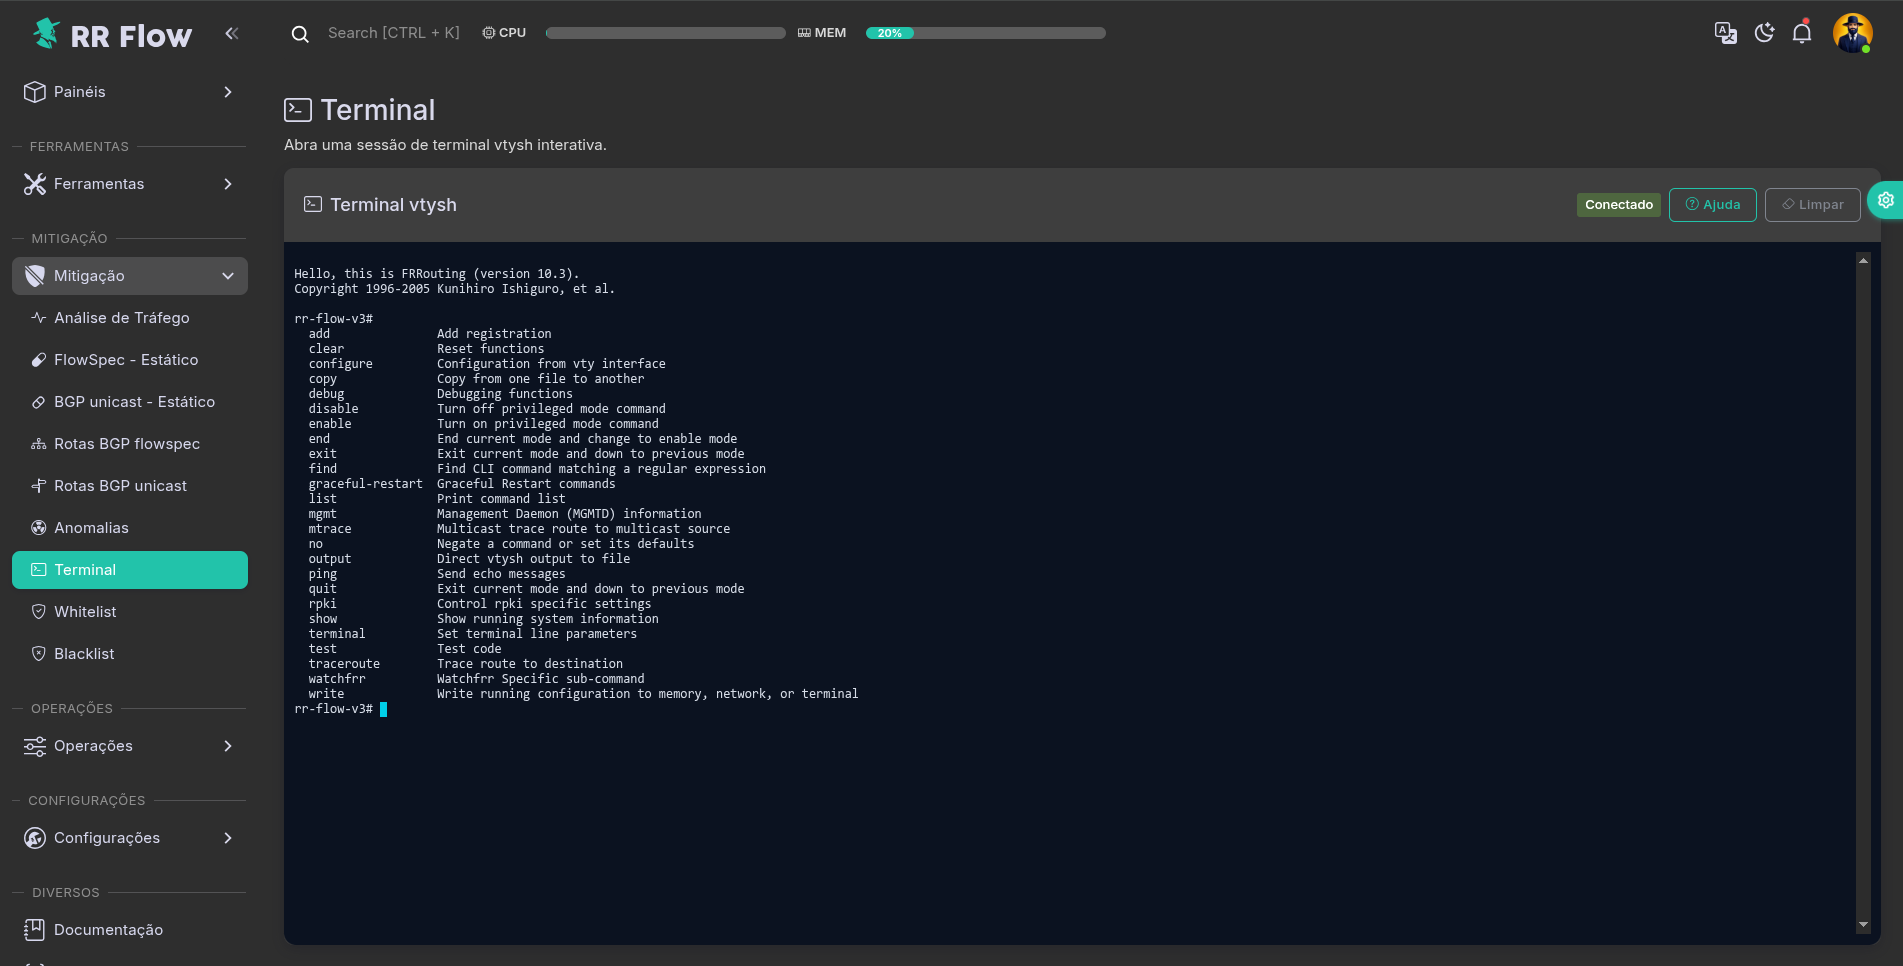Image resolution: width=1903 pixels, height=966 pixels.
Task: Click the MEM usage progress bar
Action: 985,33
